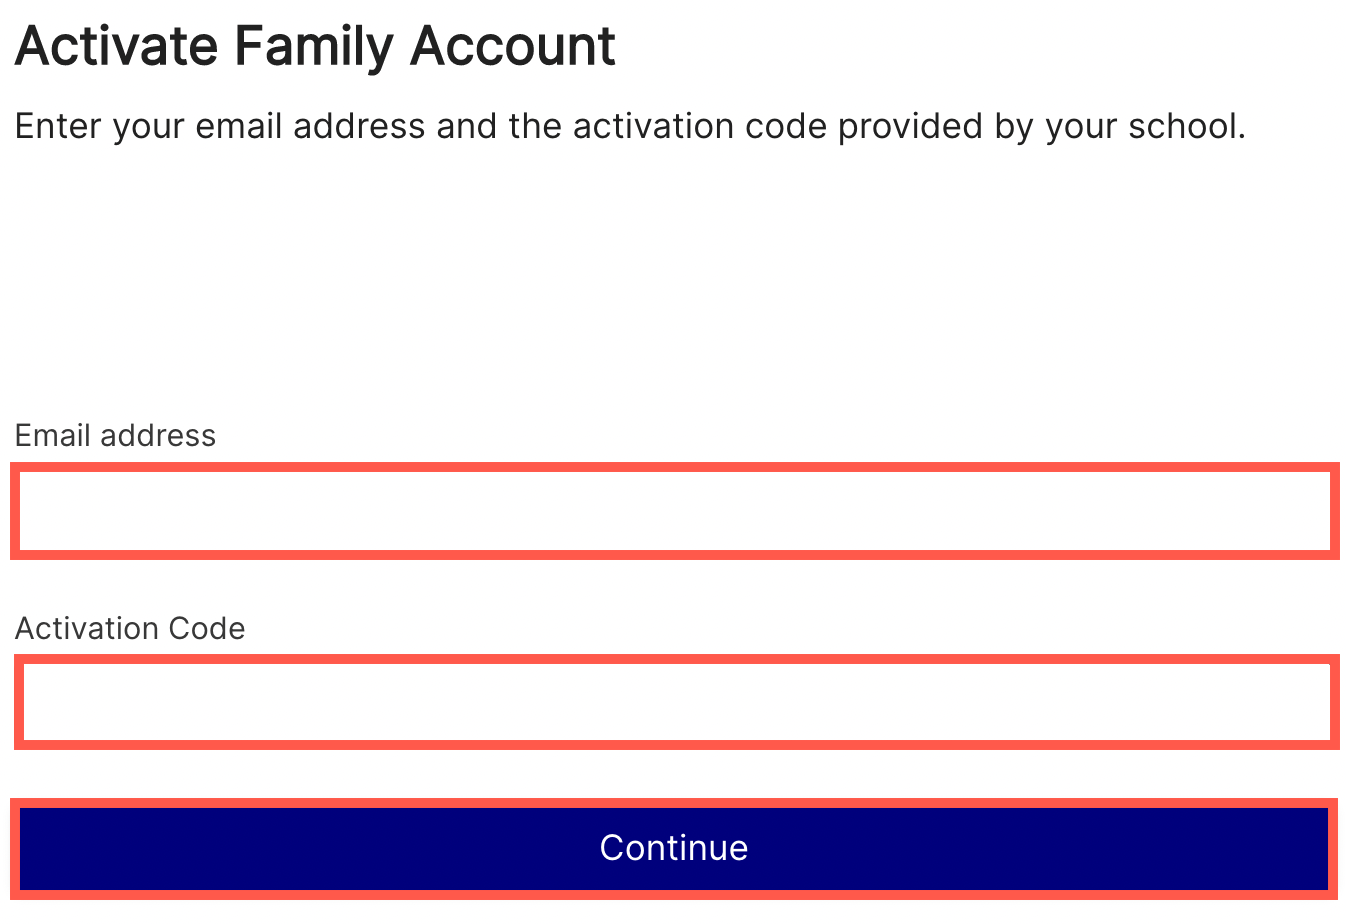Select the second red-outlined text field
The height and width of the screenshot is (924, 1346).
[x=676, y=702]
